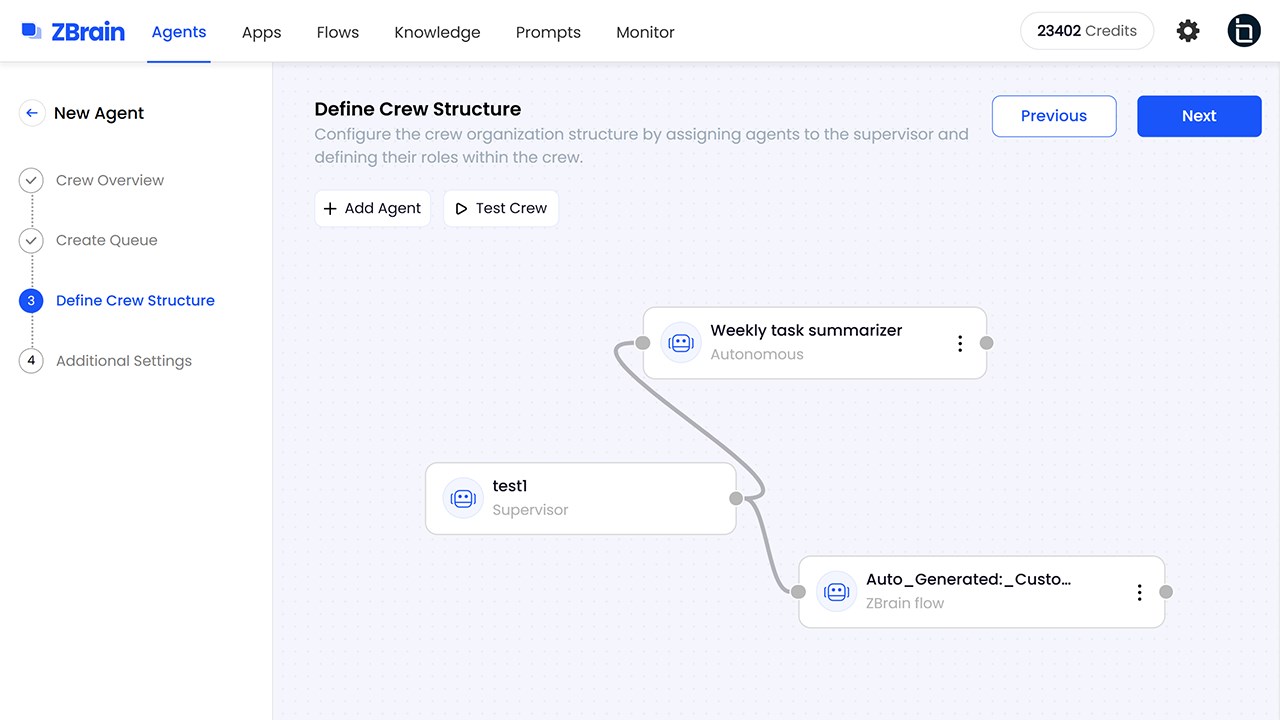Image resolution: width=1280 pixels, height=720 pixels.
Task: Switch to the Knowledge tab
Action: pos(437,32)
